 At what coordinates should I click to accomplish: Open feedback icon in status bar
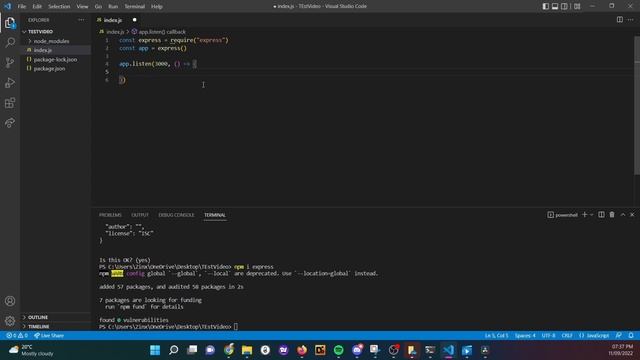[x=619, y=336]
